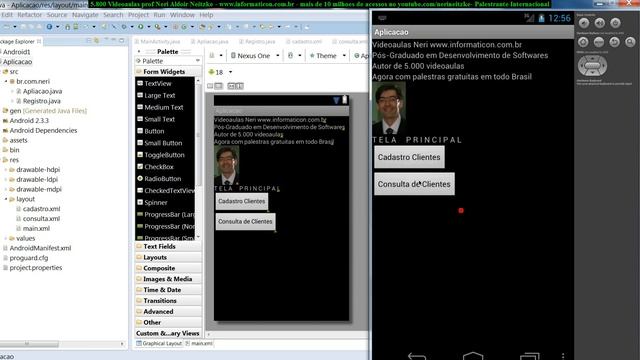The height and width of the screenshot is (360, 640).
Task: Tap Cadastro Clientes button in the emulator
Action: pyautogui.click(x=409, y=157)
